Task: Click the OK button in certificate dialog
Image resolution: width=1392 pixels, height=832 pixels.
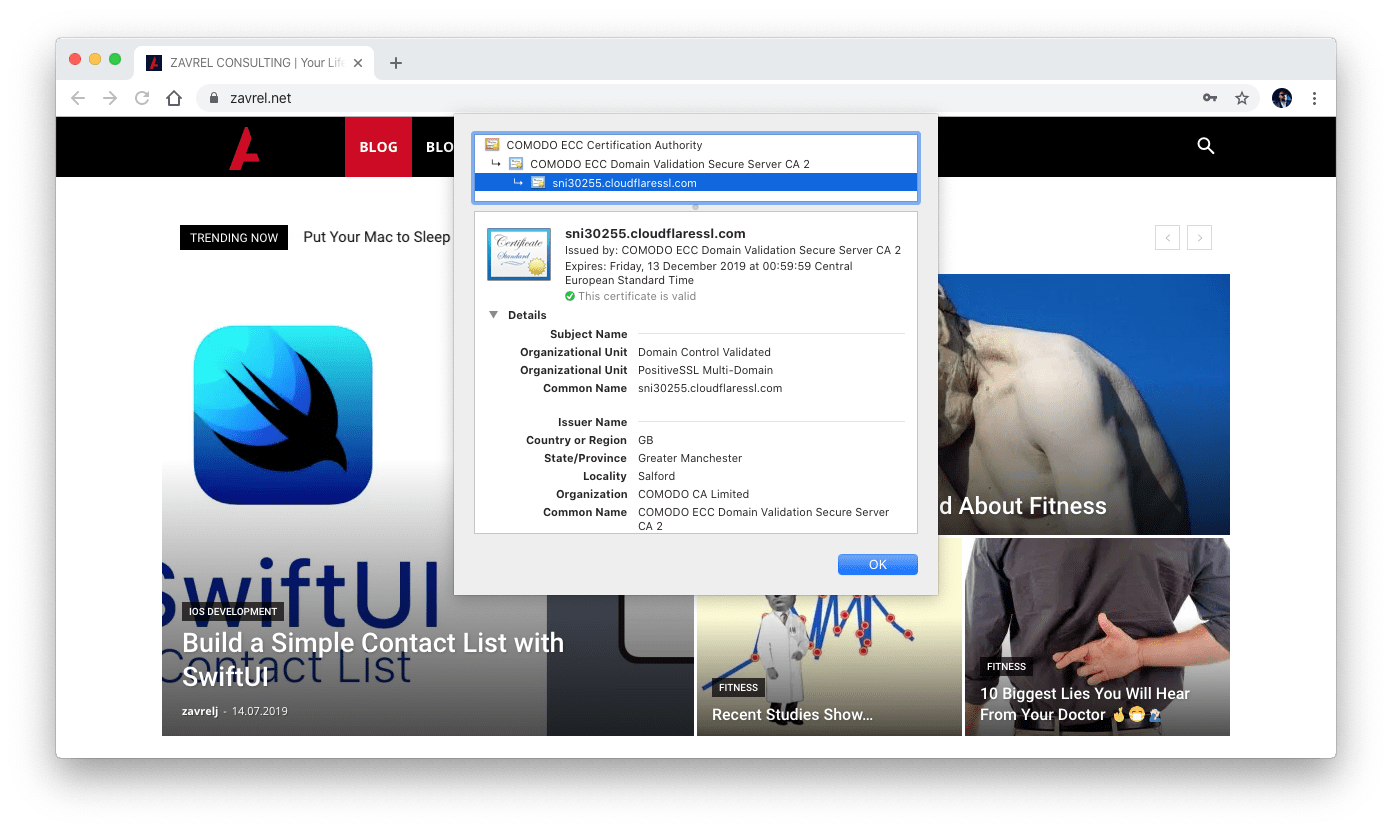Action: click(x=878, y=565)
